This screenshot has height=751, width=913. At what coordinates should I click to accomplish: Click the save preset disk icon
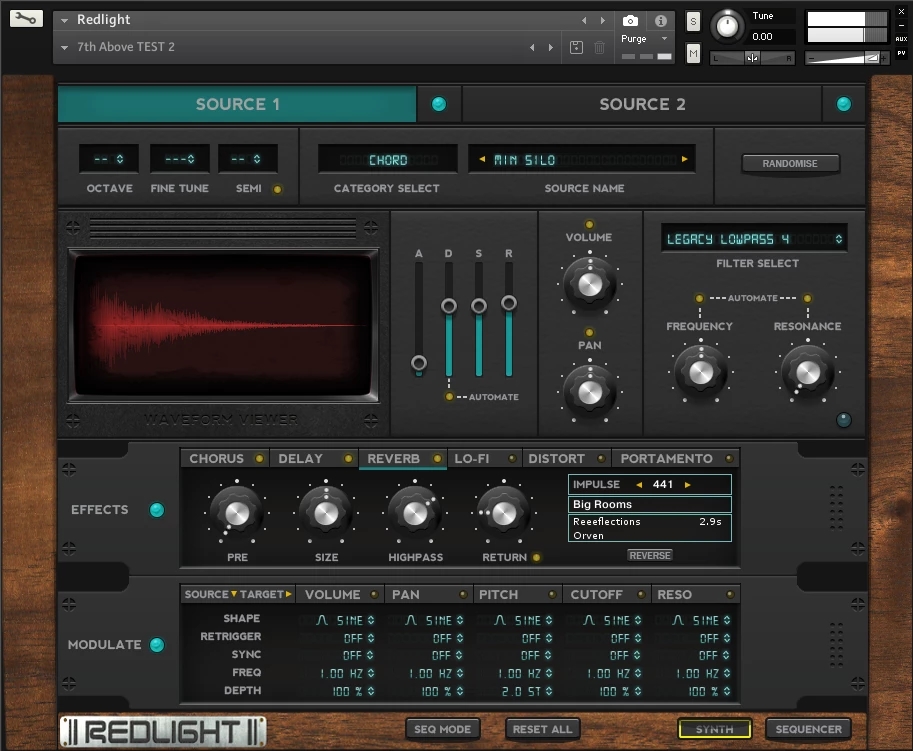pos(576,47)
